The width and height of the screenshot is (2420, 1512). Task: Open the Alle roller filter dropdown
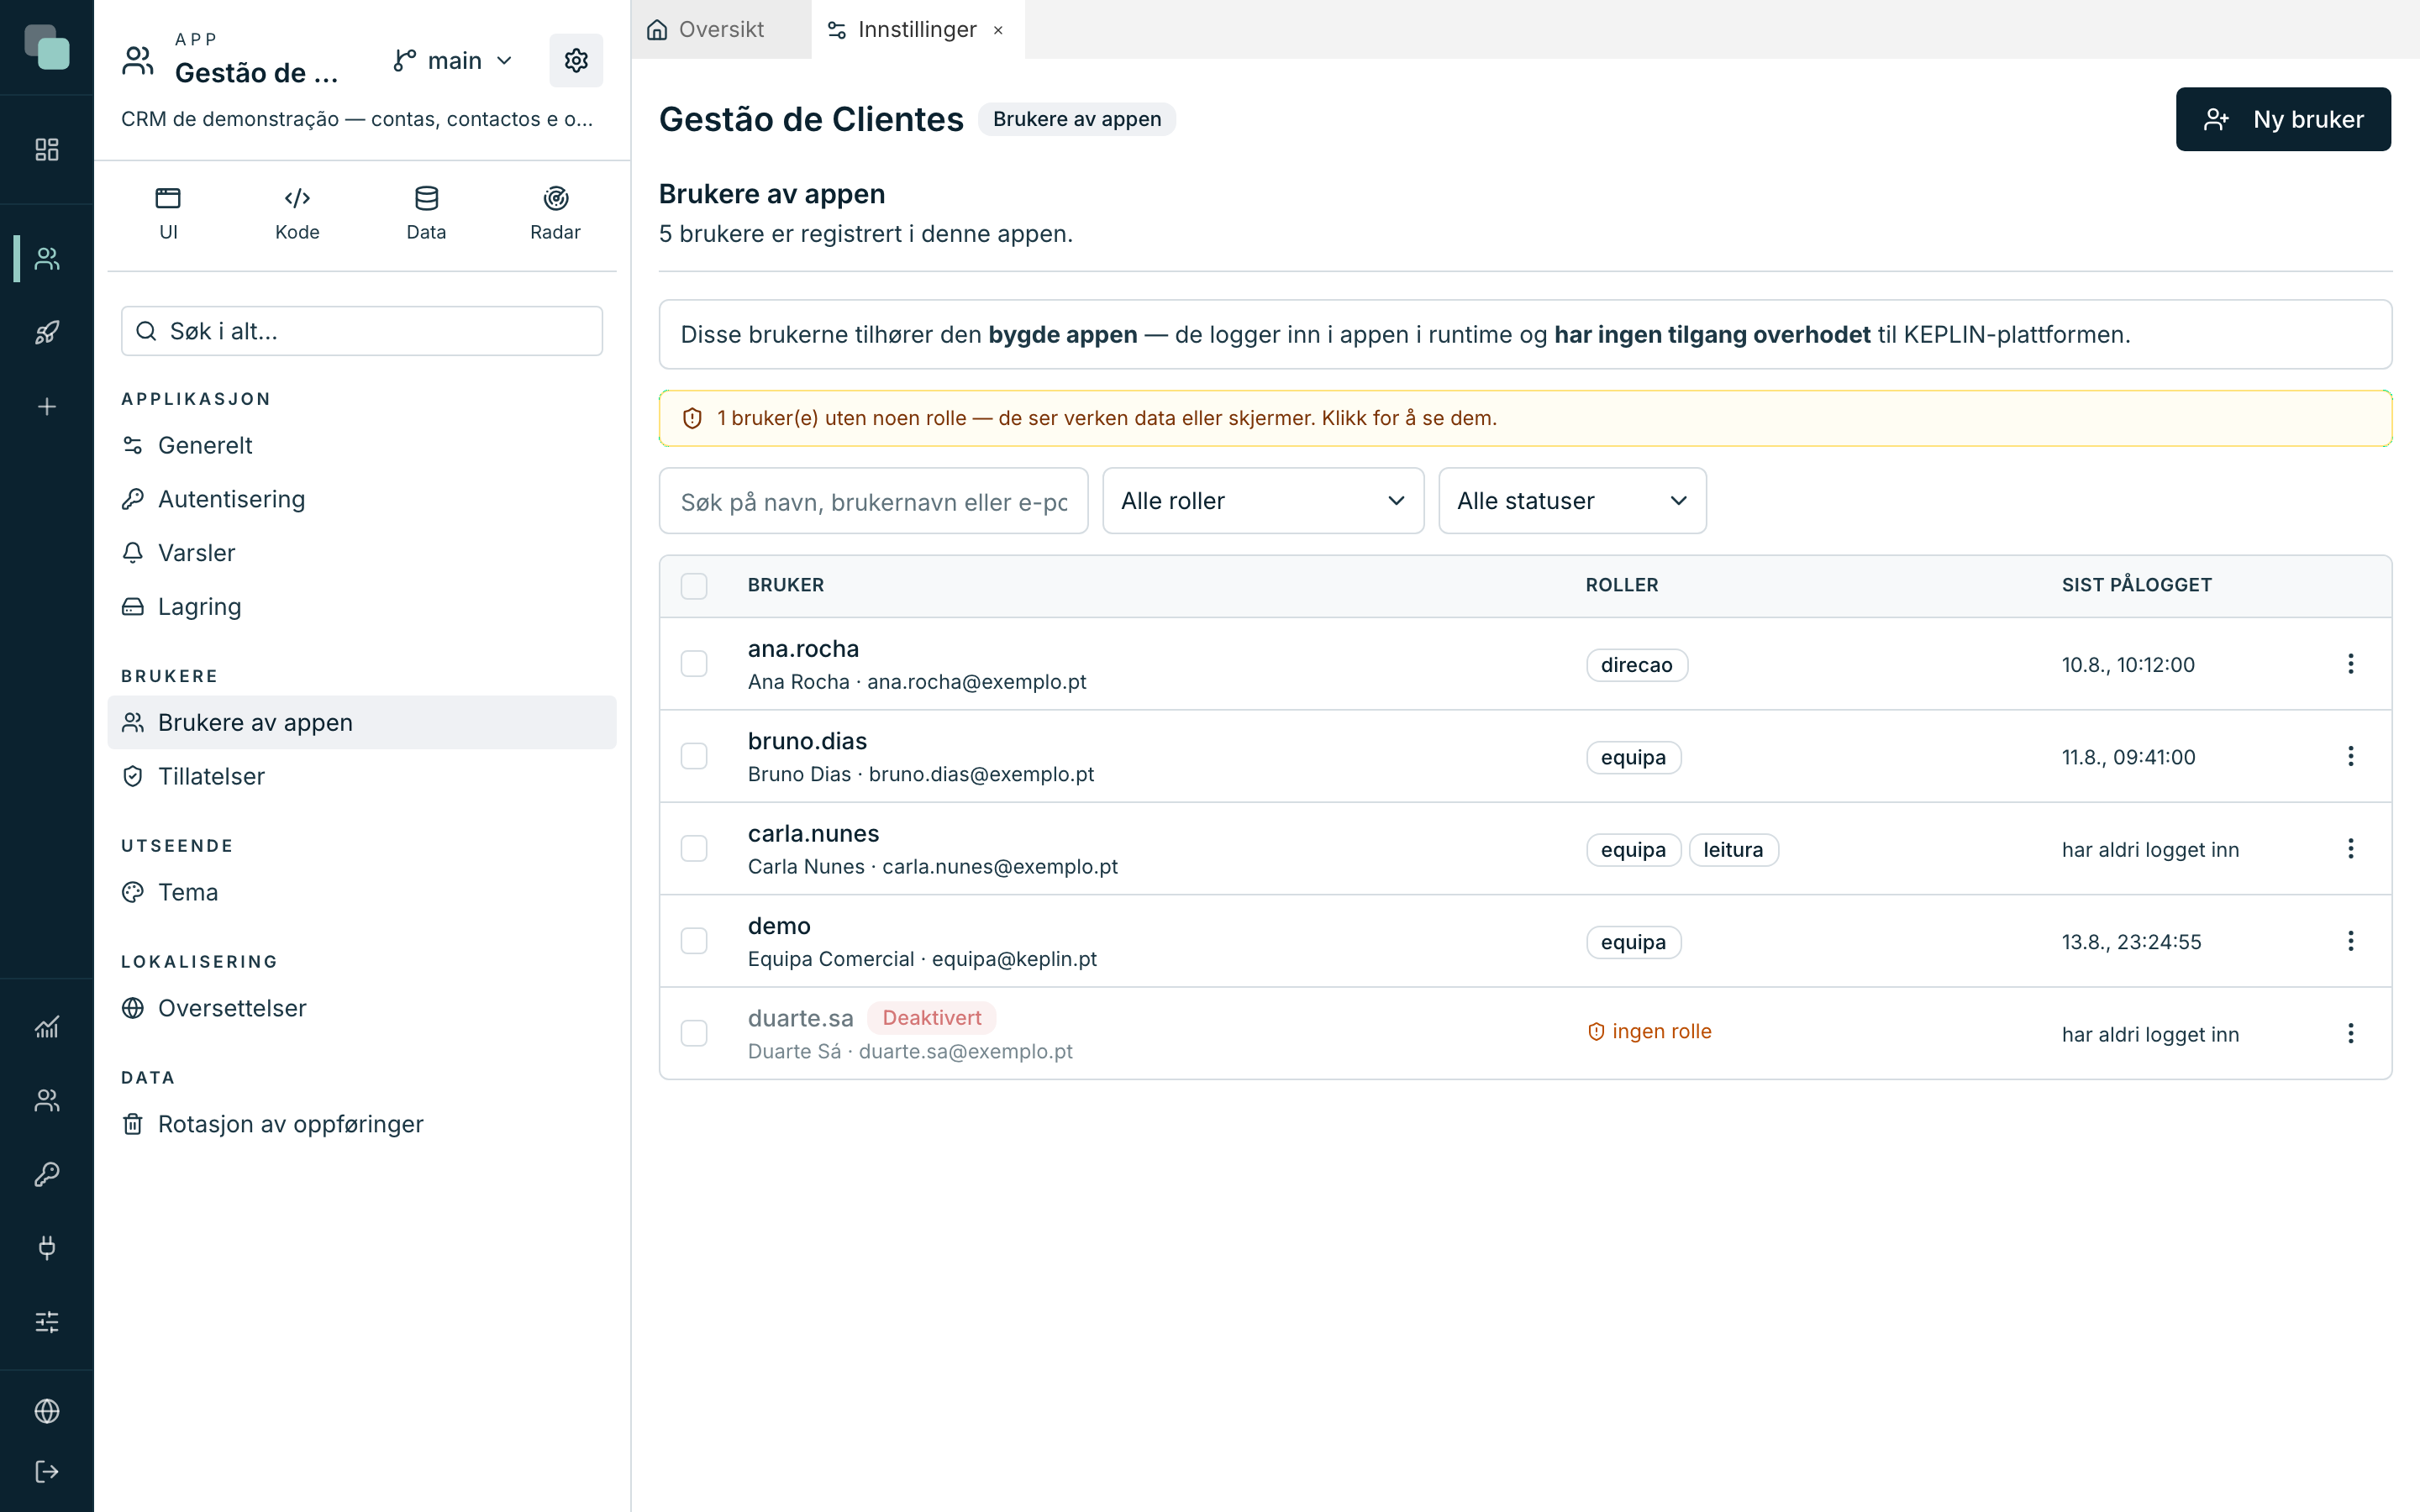[1263, 501]
